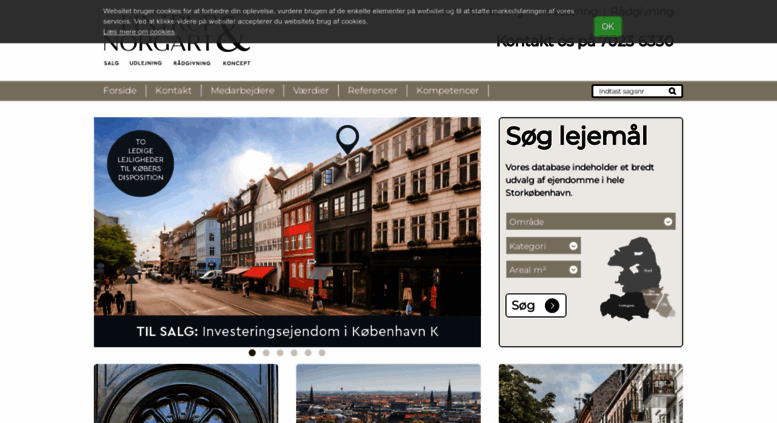Click the Søg button
Screen dimensions: 777x423
(x=536, y=305)
